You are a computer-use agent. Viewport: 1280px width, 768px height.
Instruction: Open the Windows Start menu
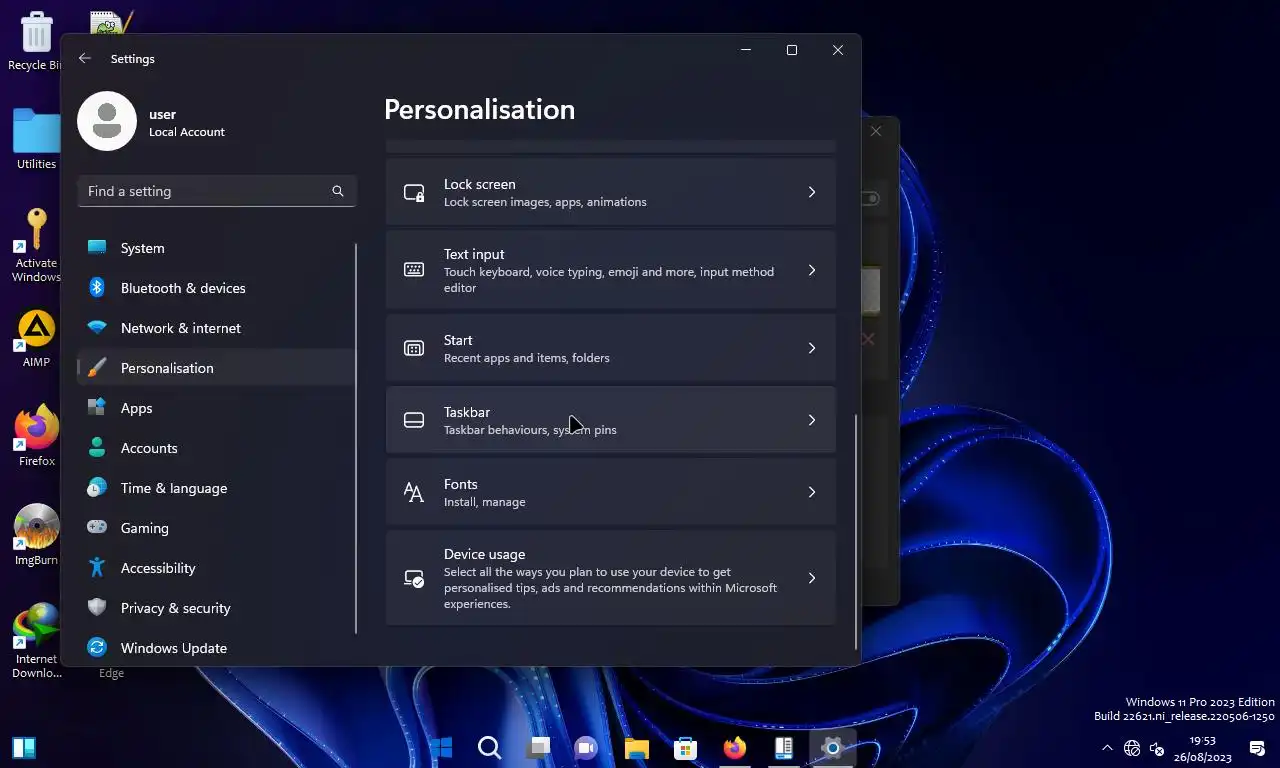(x=440, y=748)
